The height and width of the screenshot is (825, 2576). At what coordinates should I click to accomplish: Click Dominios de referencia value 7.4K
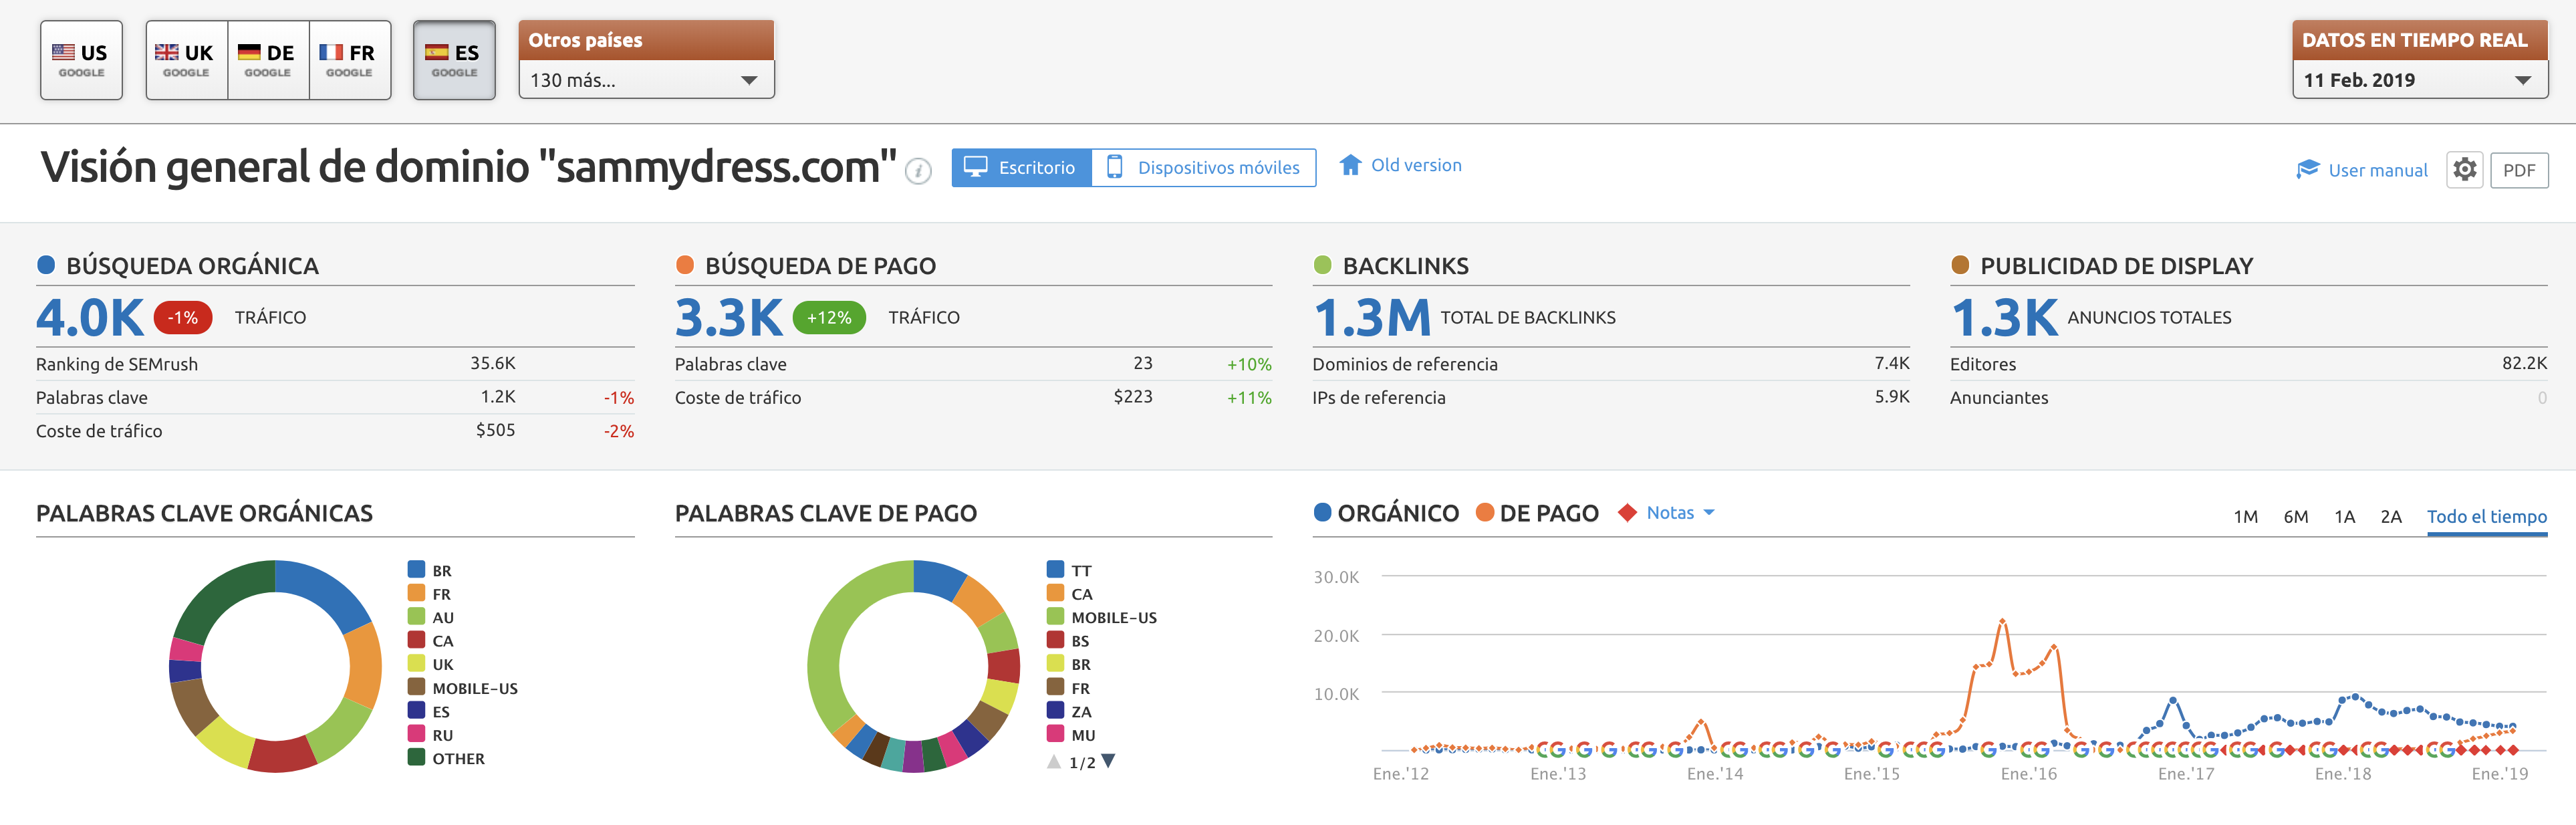coord(1892,363)
